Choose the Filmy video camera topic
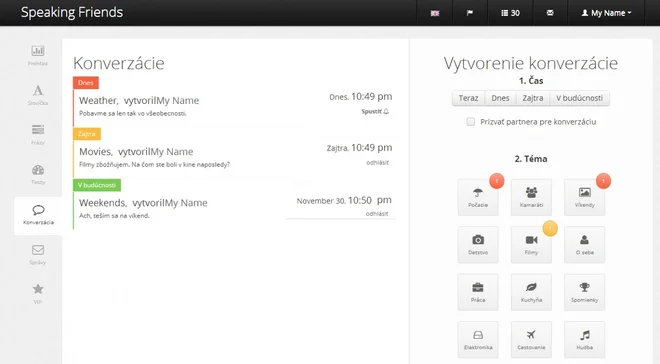Screen dimensions: 660x364 click(531, 245)
